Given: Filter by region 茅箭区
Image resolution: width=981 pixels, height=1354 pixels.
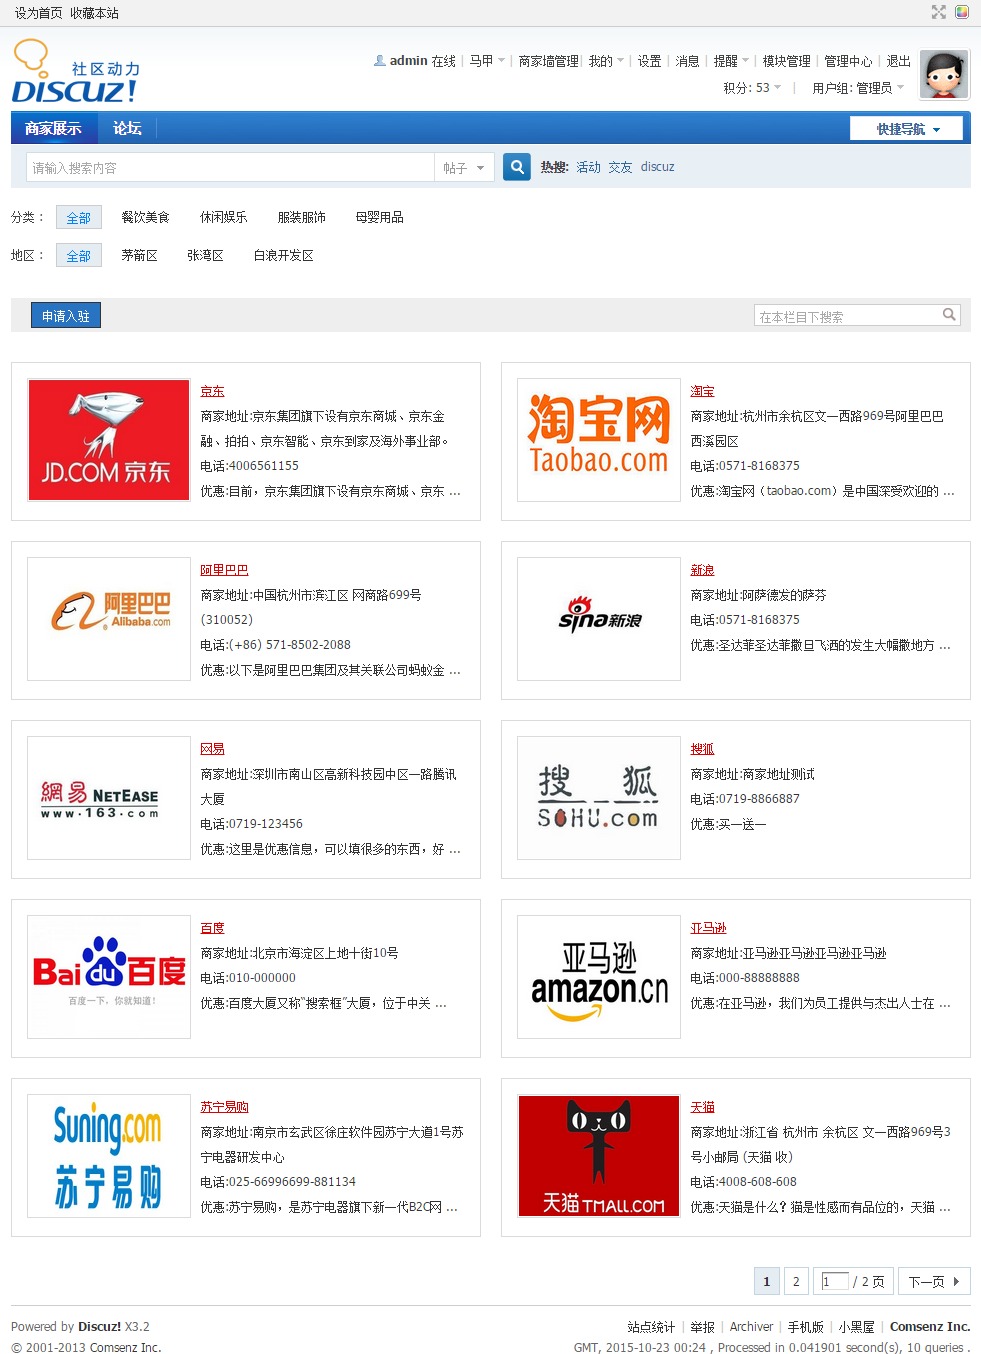Looking at the screenshot, I should [139, 256].
